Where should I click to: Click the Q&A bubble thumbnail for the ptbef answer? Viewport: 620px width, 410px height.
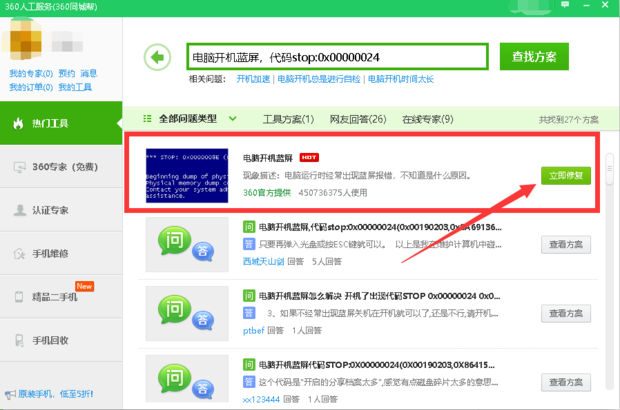(x=187, y=313)
